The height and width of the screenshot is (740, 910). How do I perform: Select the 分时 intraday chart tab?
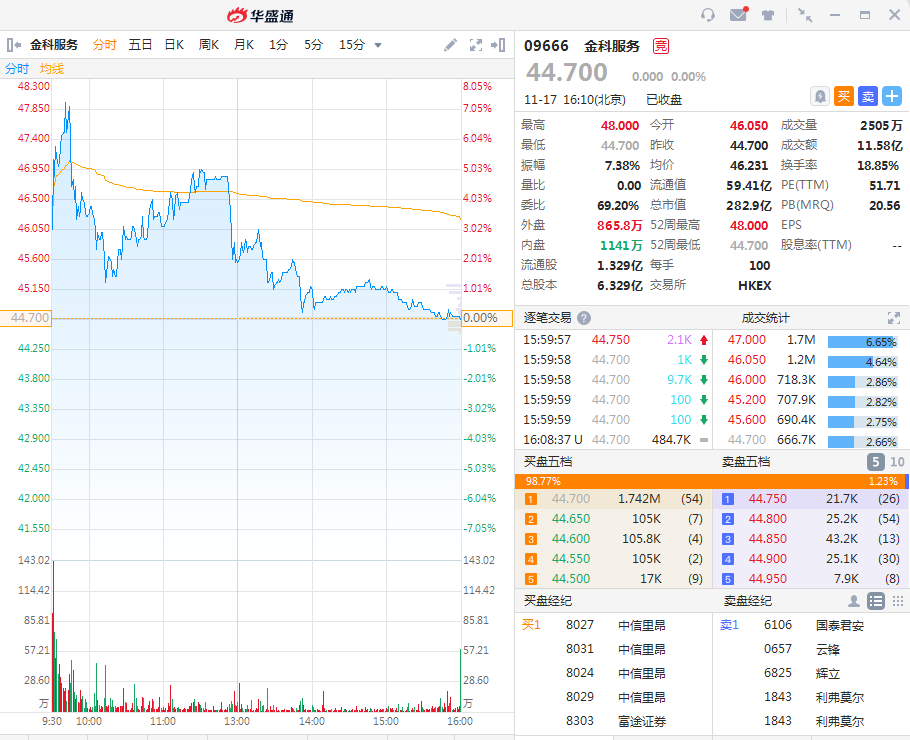(104, 45)
